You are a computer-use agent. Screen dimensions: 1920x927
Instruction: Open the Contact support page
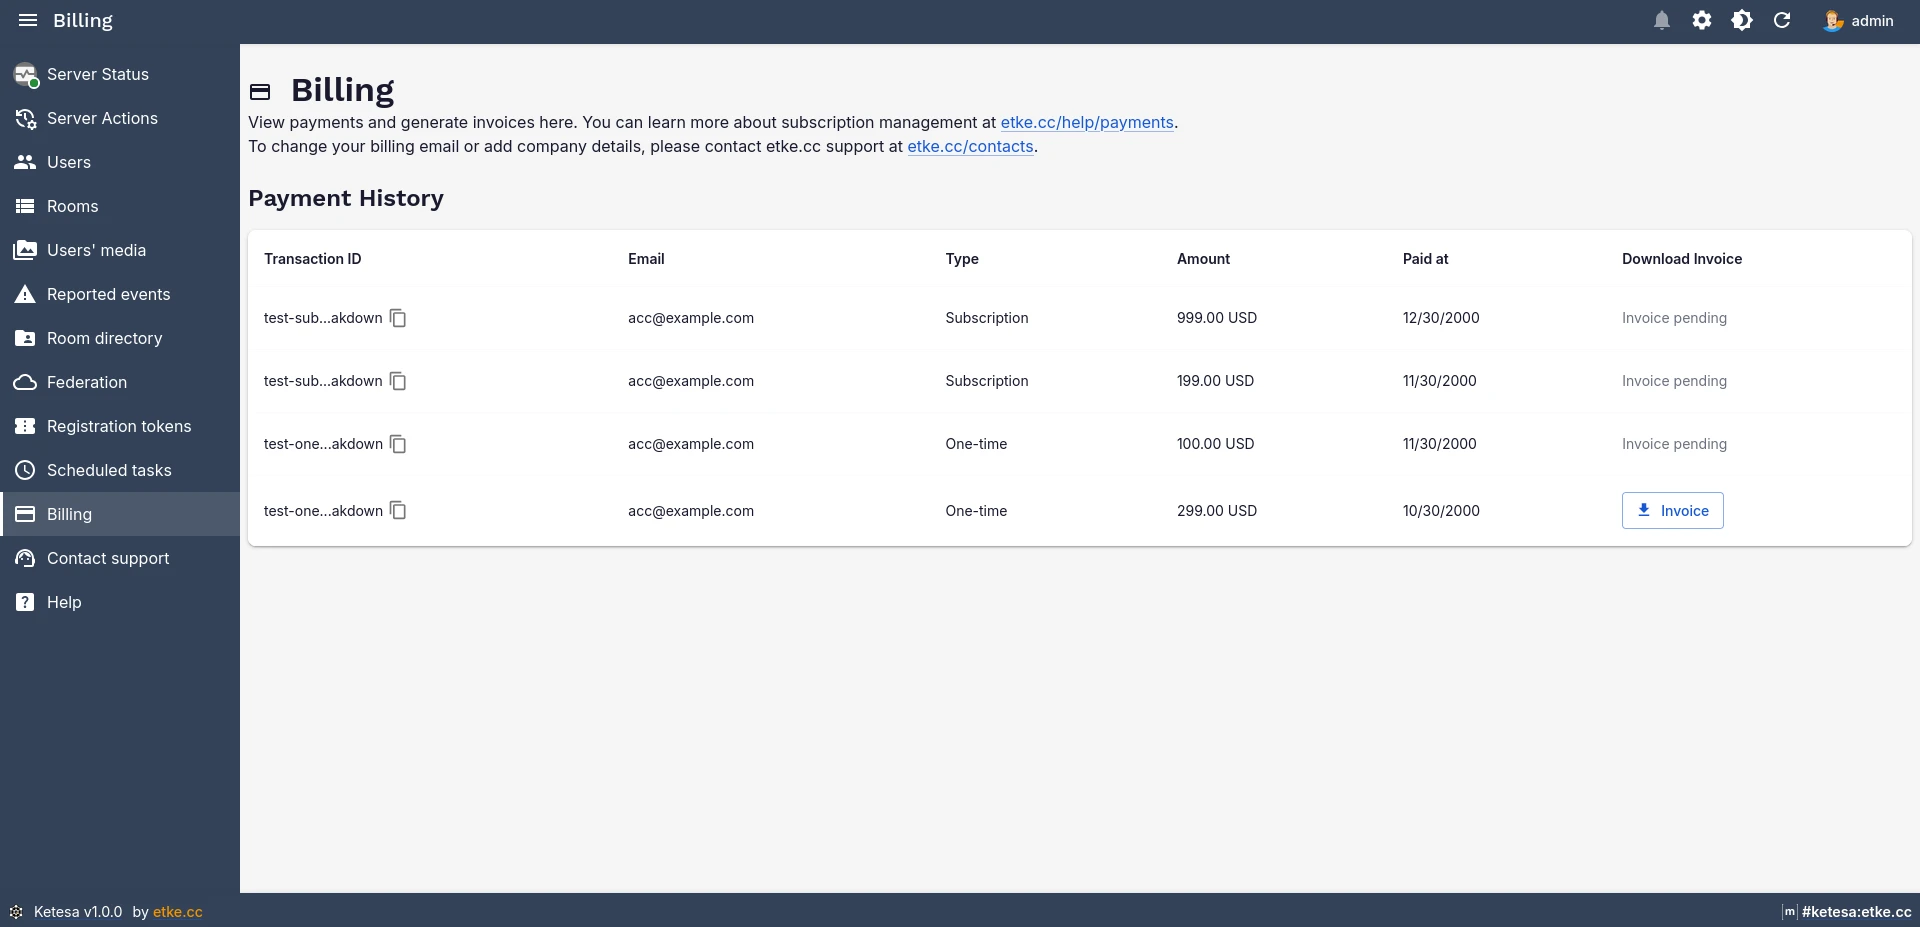[107, 558]
